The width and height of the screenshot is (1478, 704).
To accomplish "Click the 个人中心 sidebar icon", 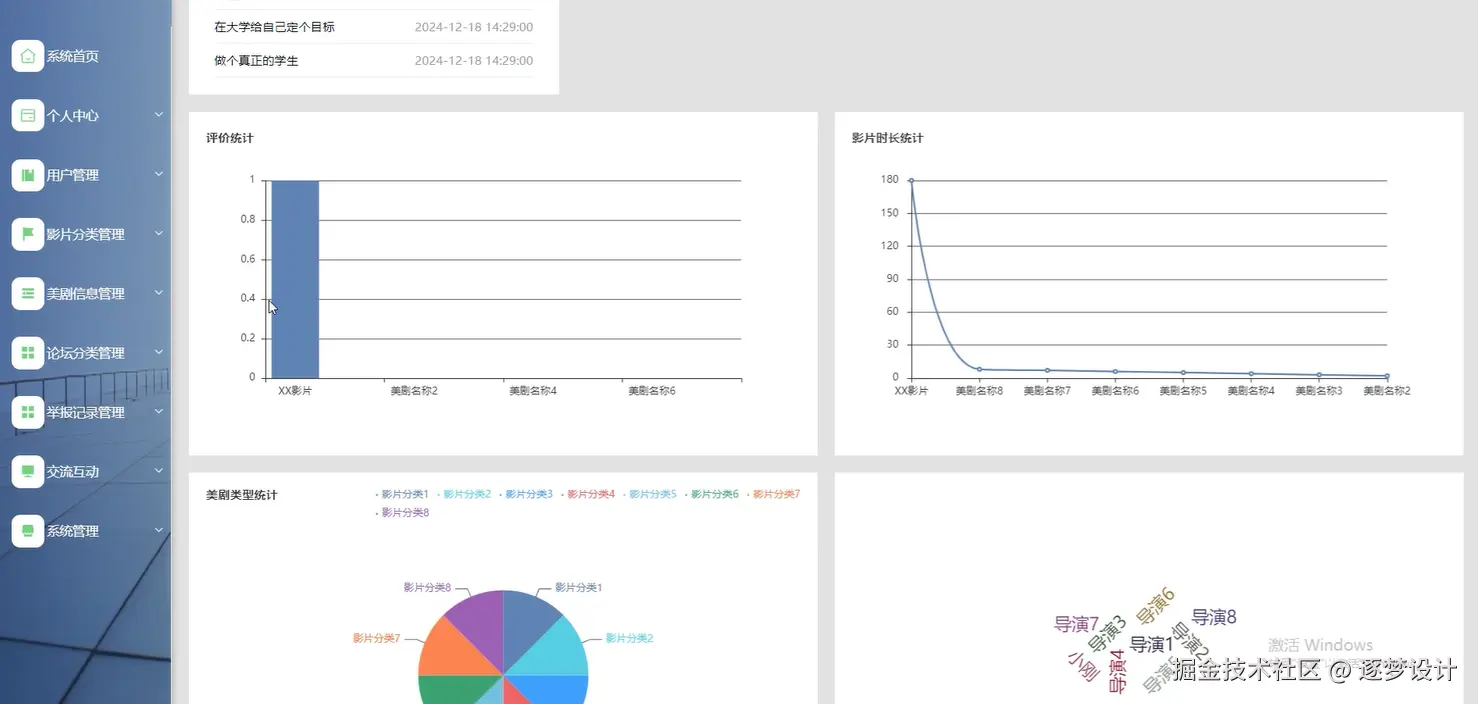I will click(27, 115).
